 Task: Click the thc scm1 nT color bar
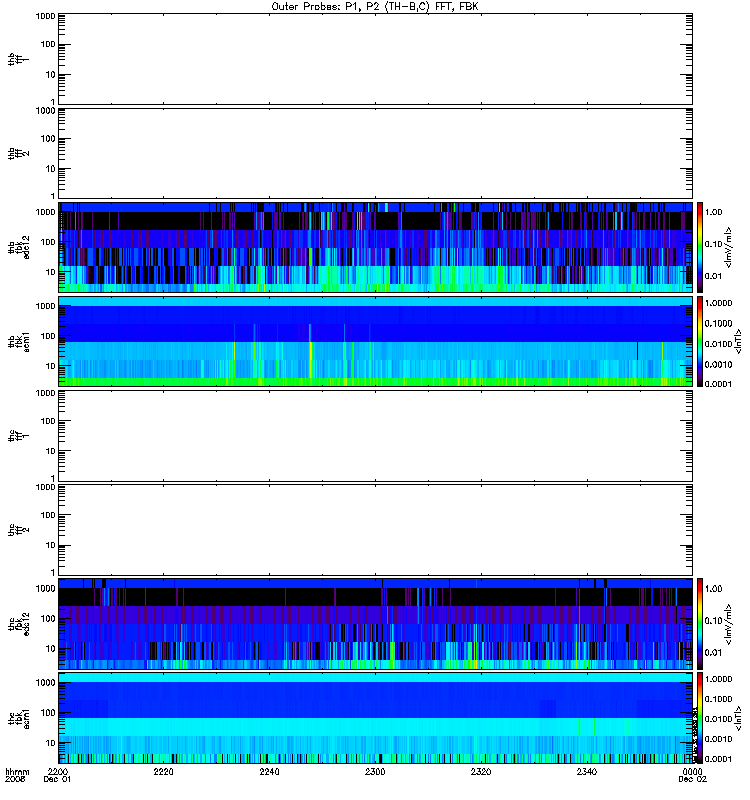[x=700, y=718]
